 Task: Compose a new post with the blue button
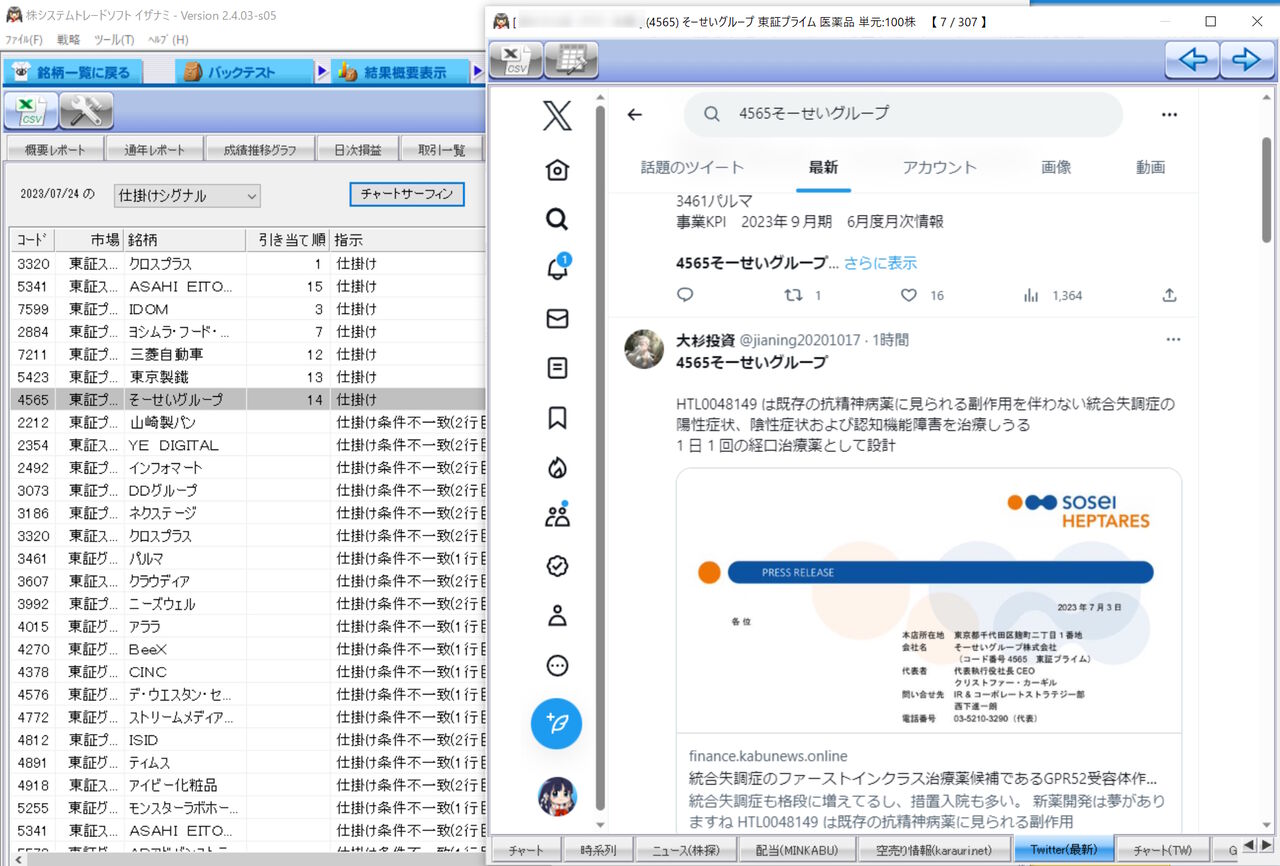[557, 723]
